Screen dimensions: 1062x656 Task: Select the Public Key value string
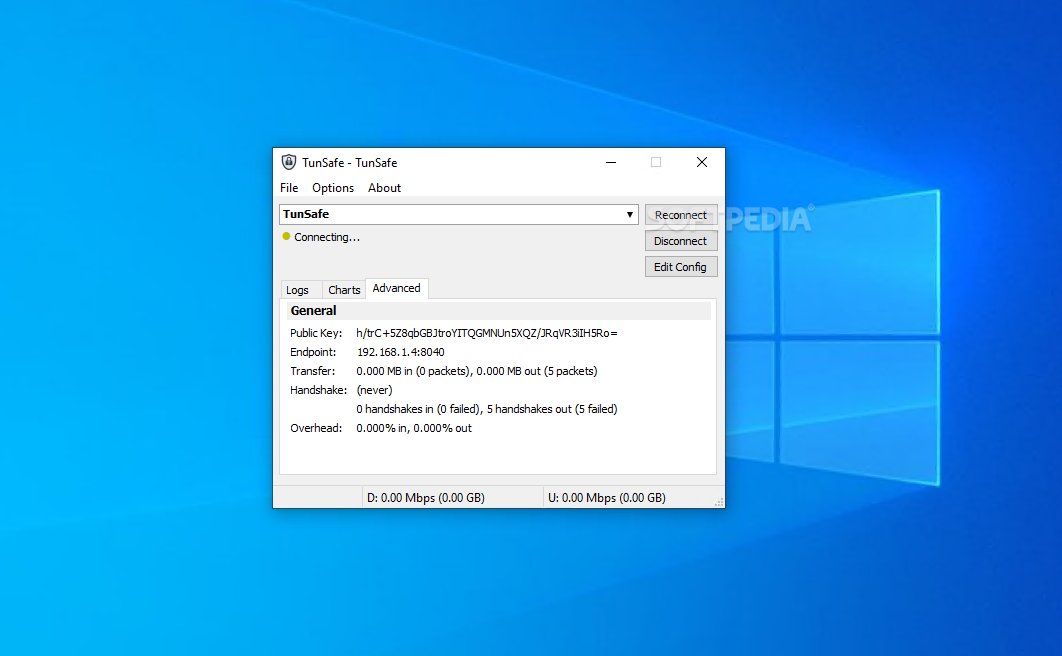(x=486, y=333)
